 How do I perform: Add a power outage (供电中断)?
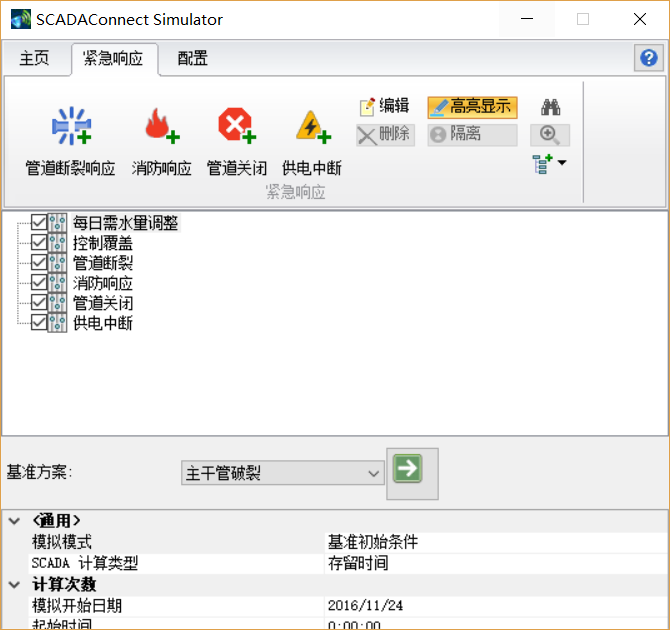click(312, 141)
